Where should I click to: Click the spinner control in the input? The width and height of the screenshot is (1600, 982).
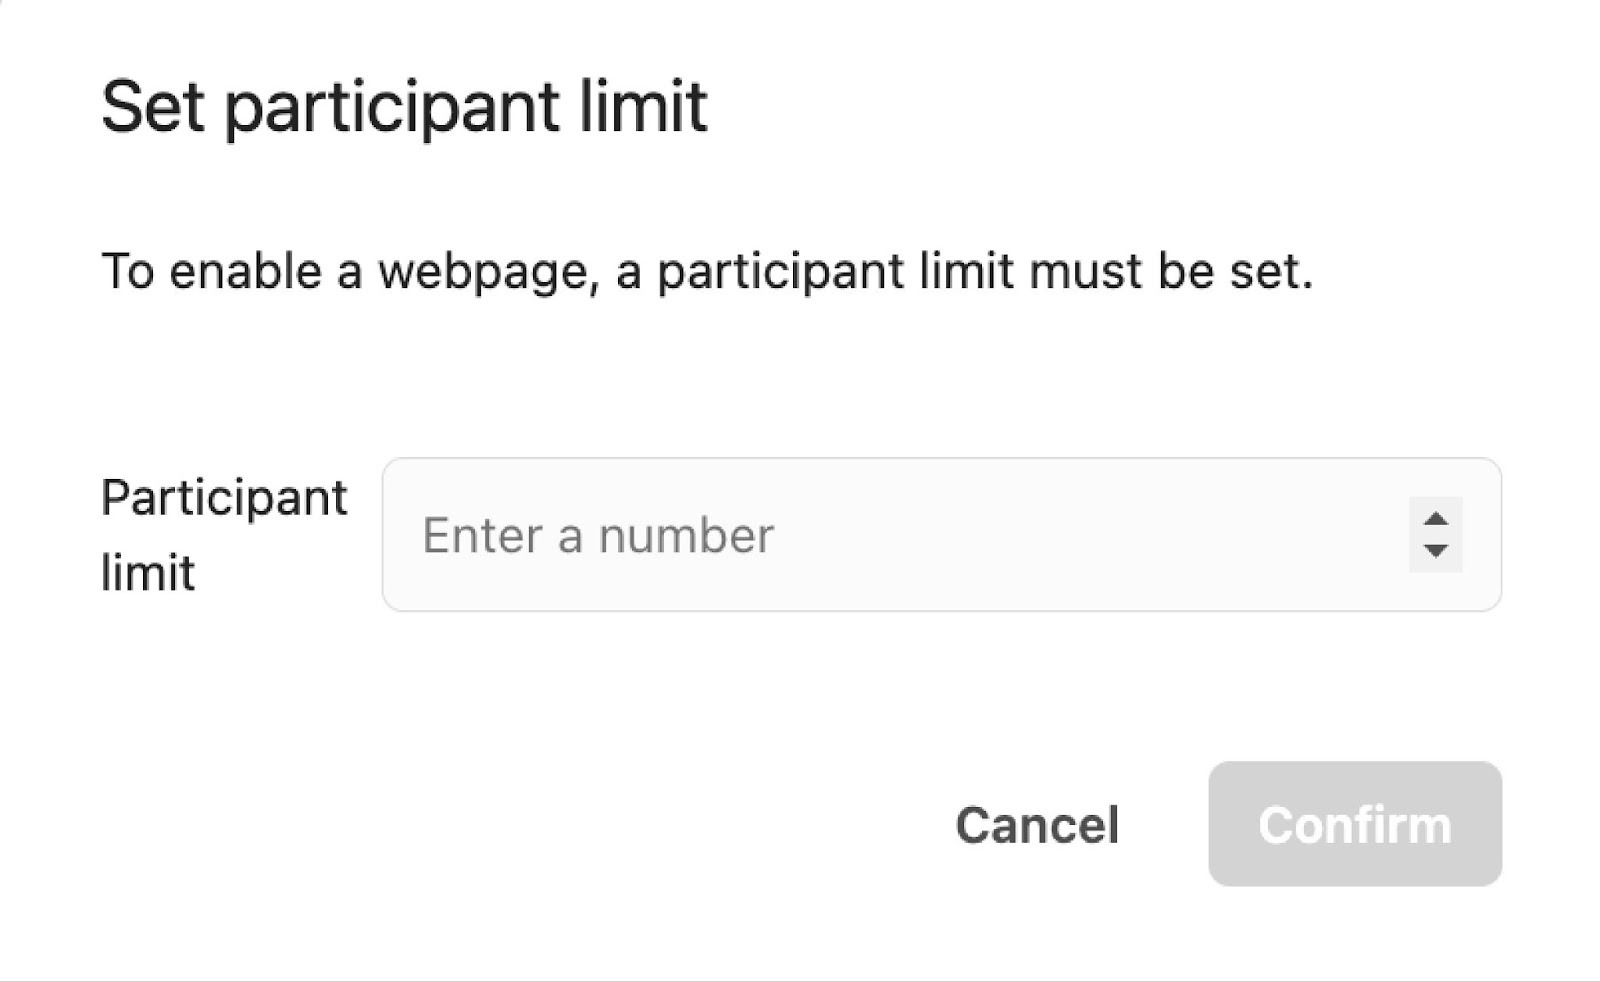pos(1436,535)
